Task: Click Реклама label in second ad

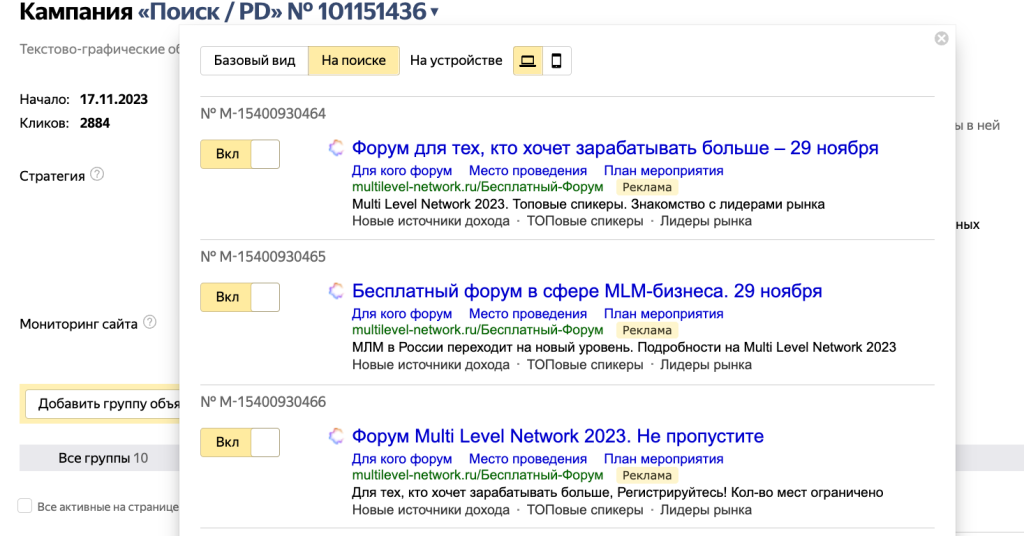Action: [647, 330]
